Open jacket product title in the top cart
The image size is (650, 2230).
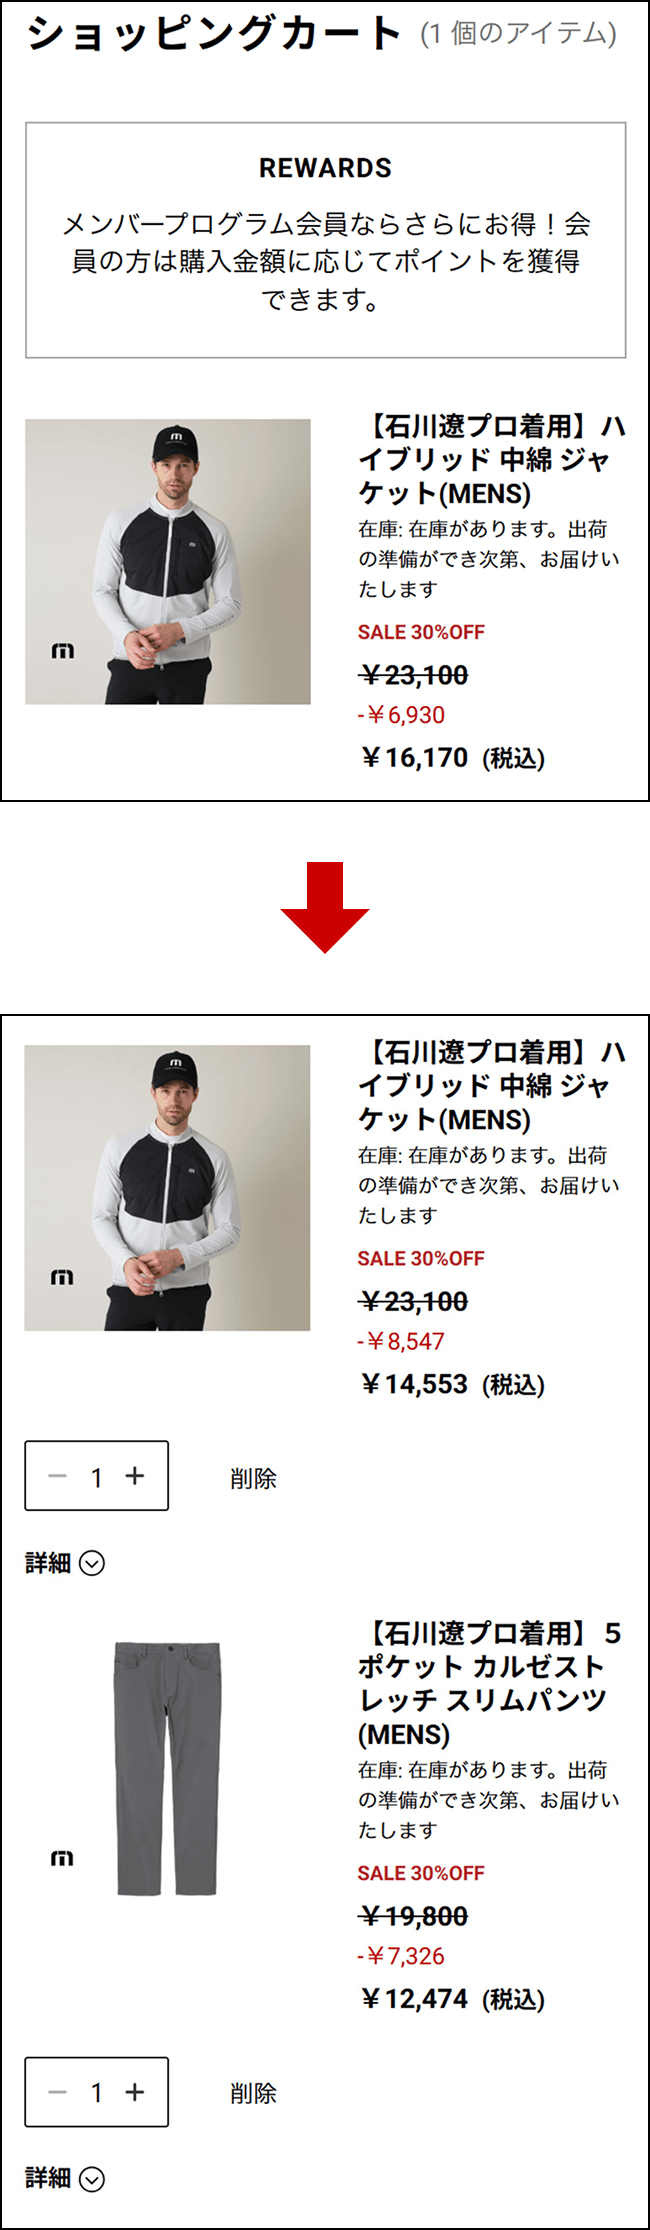[492, 460]
